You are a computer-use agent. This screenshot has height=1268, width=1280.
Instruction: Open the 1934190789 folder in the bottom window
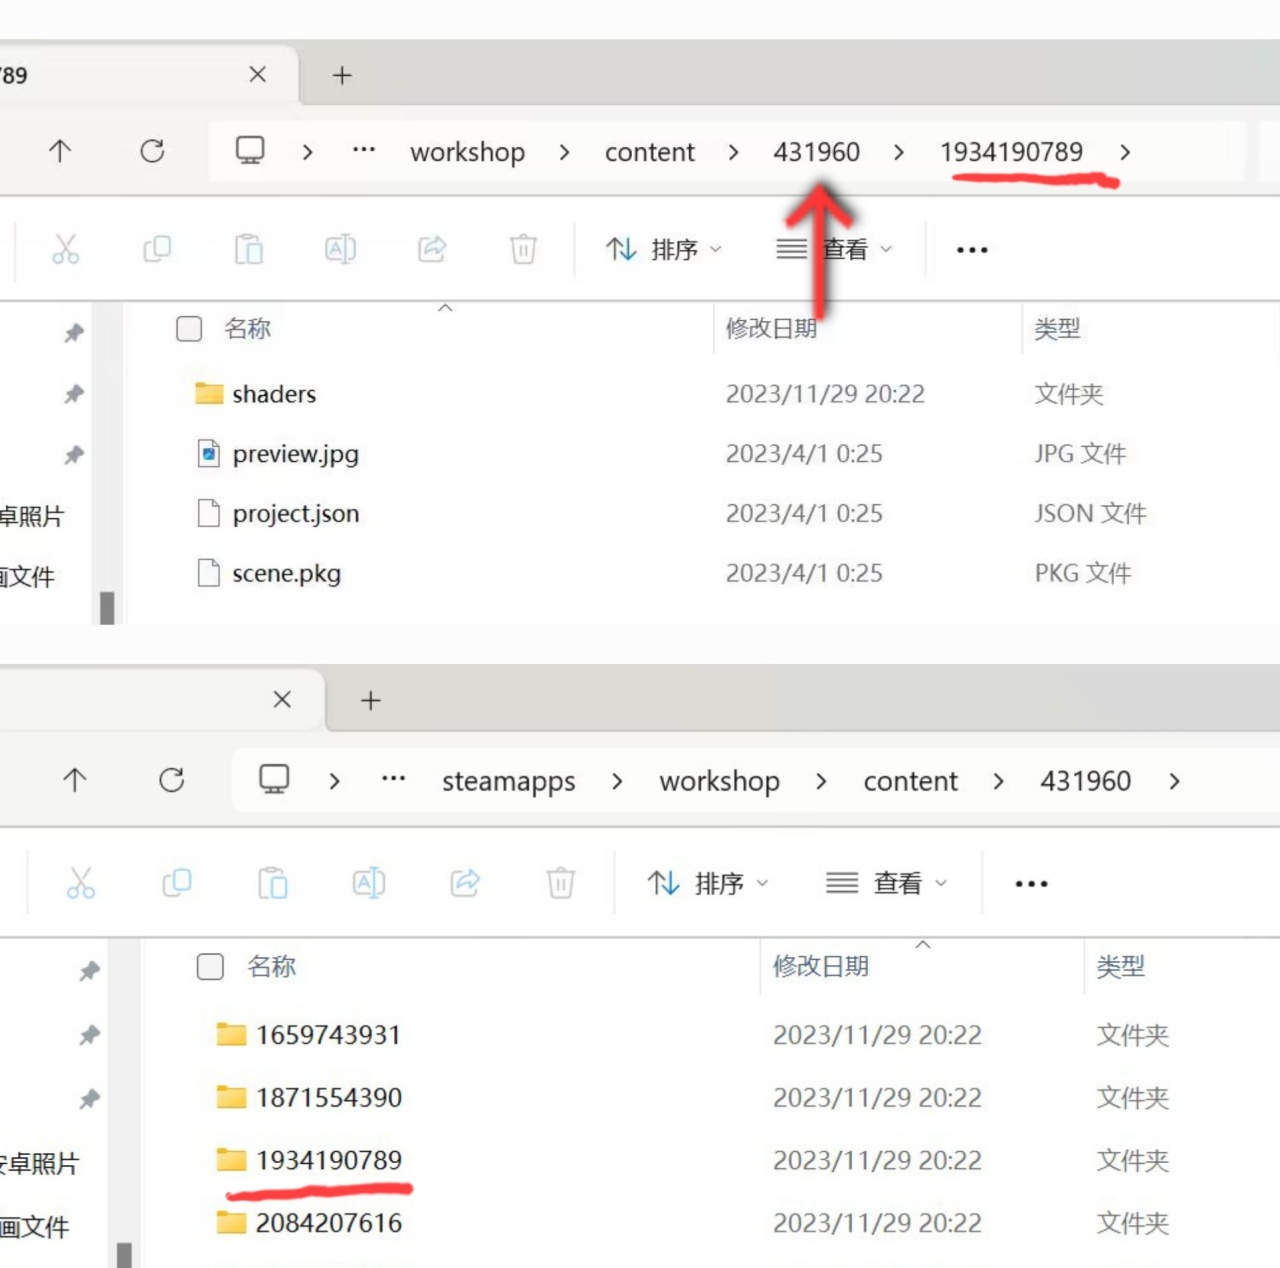330,1160
